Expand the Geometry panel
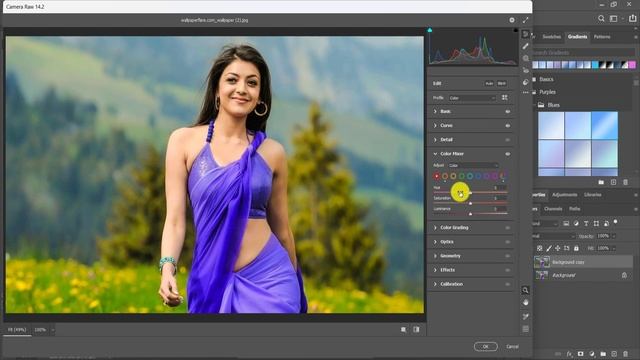 pyautogui.click(x=435, y=256)
